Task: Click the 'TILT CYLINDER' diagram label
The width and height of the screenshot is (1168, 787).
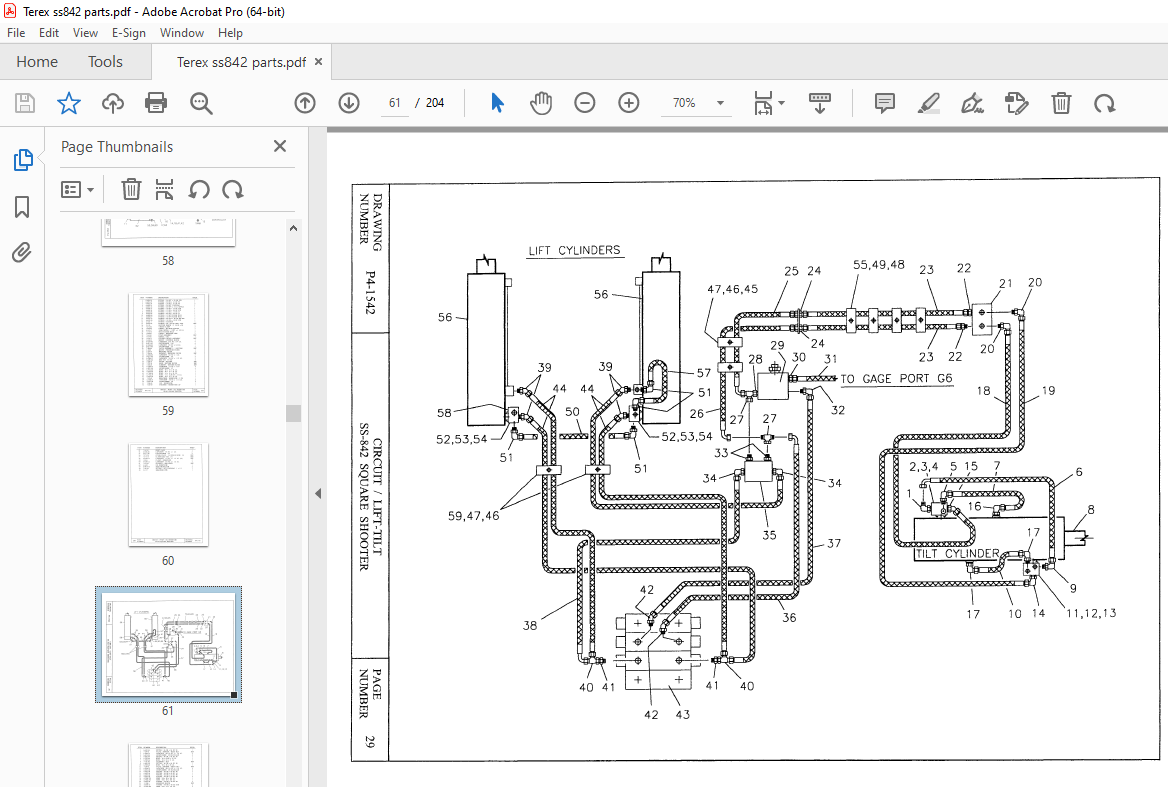Action: 957,553
